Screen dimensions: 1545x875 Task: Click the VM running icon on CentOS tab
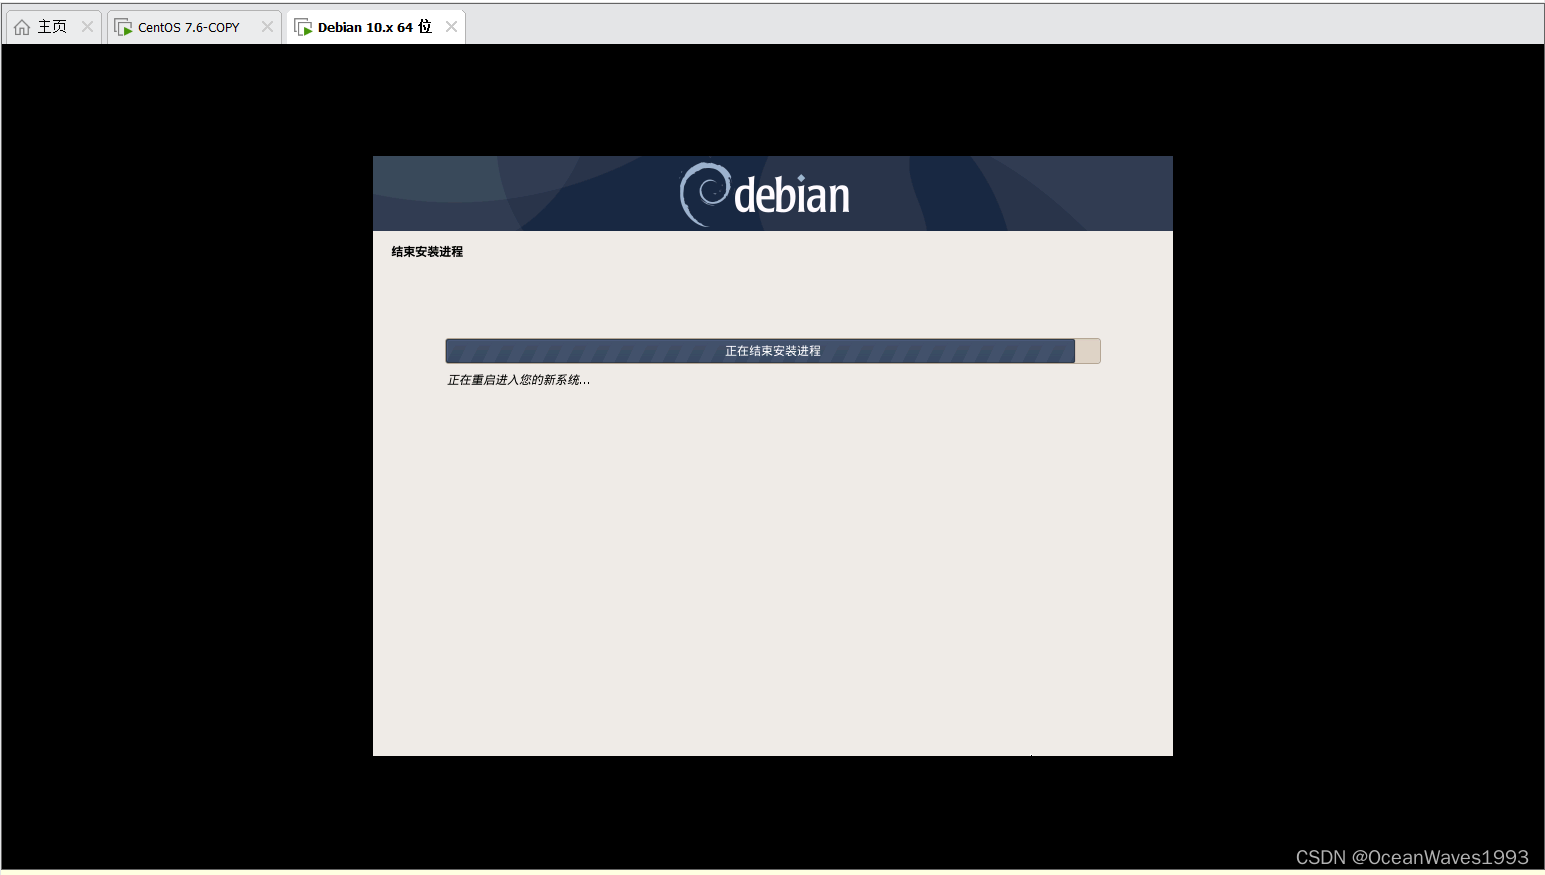123,27
